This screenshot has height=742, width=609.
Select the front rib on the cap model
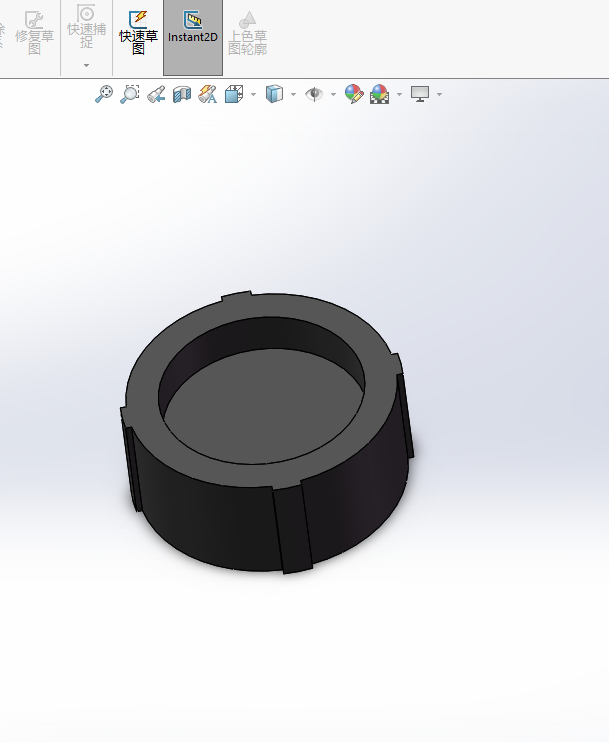292,528
